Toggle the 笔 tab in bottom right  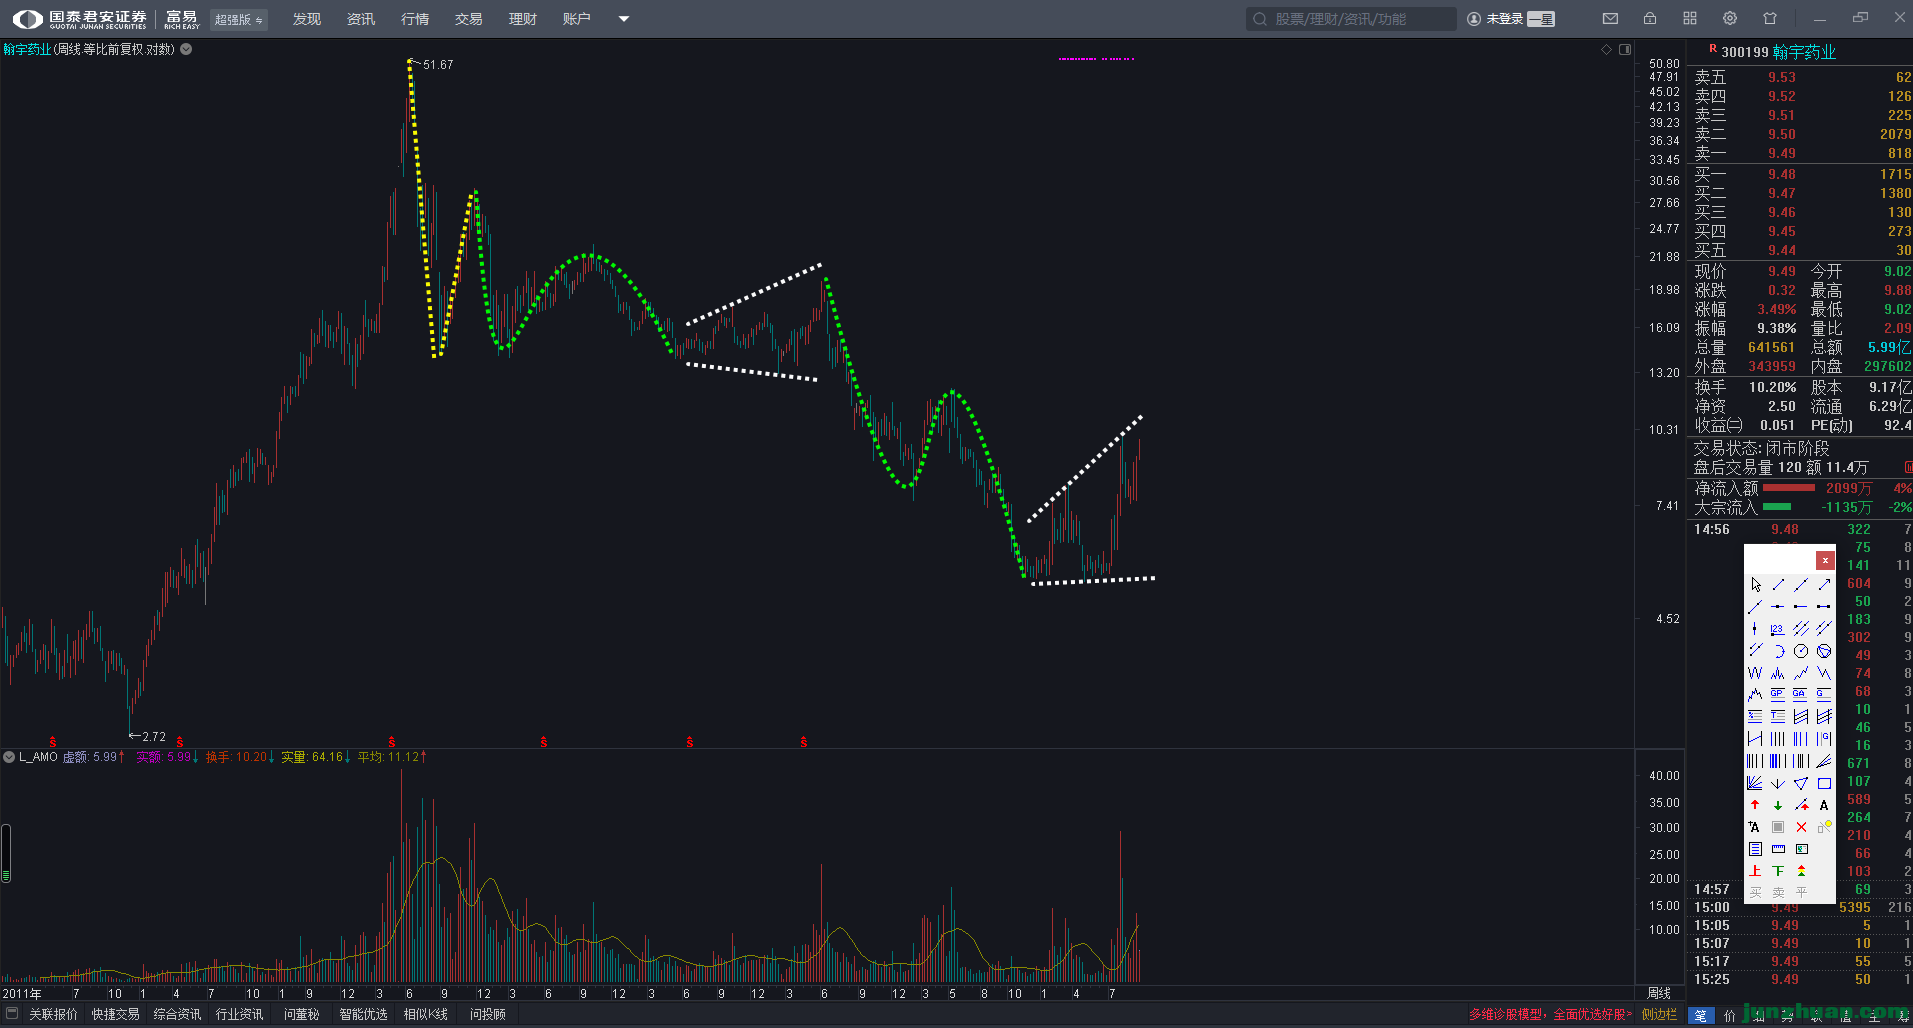[x=1700, y=1015]
